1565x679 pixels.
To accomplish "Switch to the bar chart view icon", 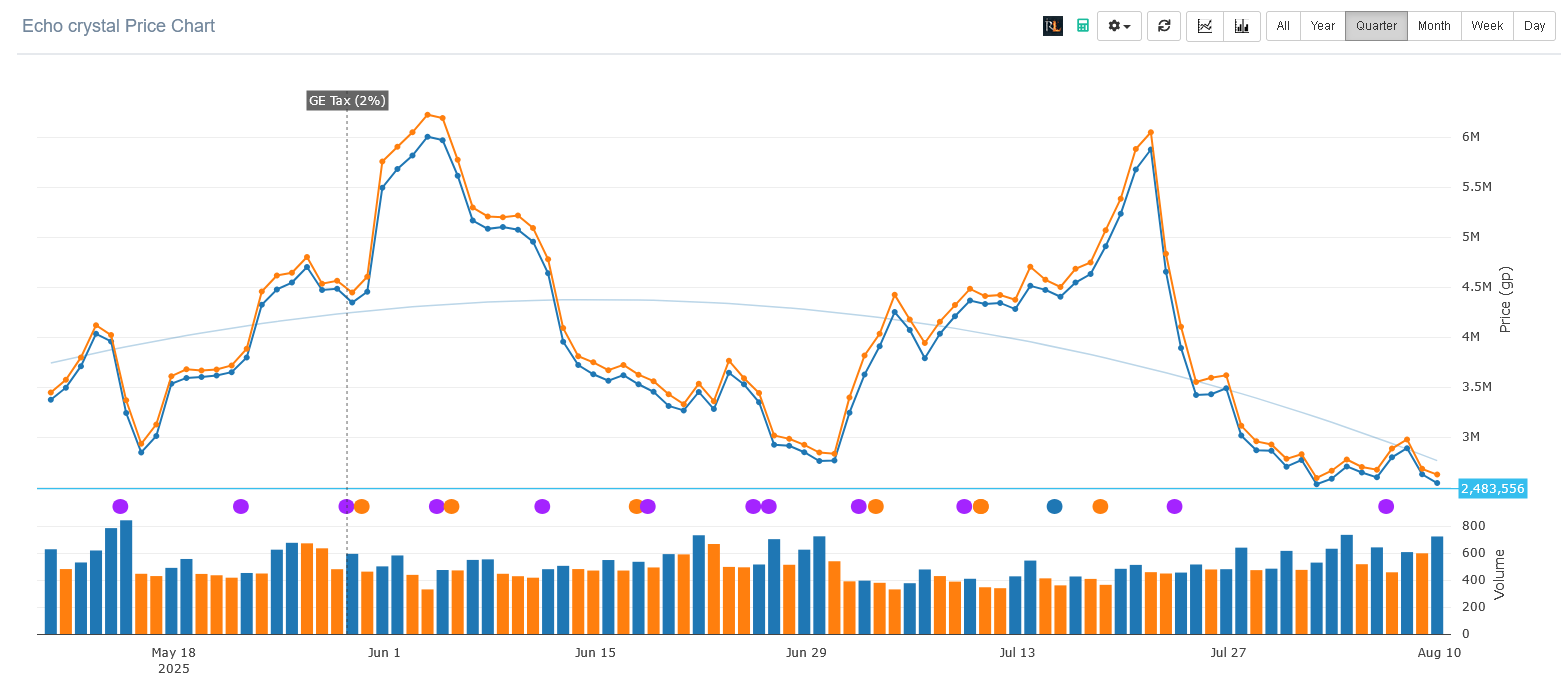I will coord(1242,26).
